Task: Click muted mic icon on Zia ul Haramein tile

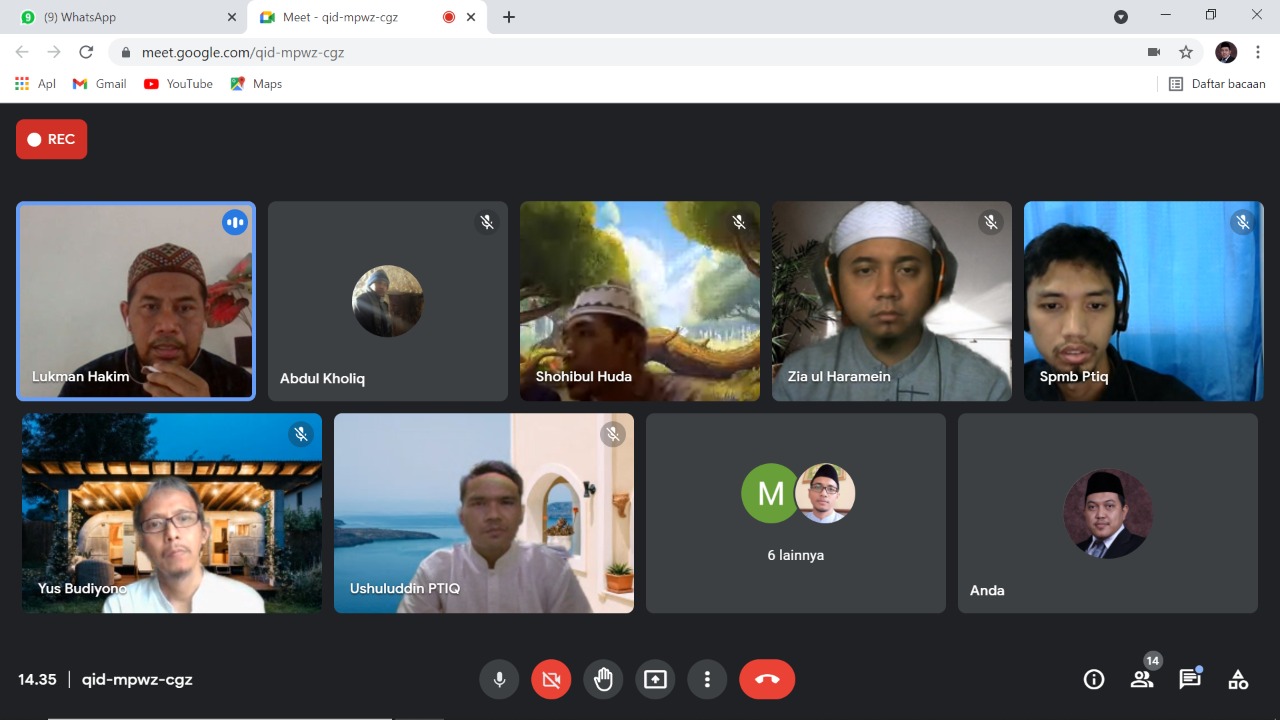Action: 991,222
